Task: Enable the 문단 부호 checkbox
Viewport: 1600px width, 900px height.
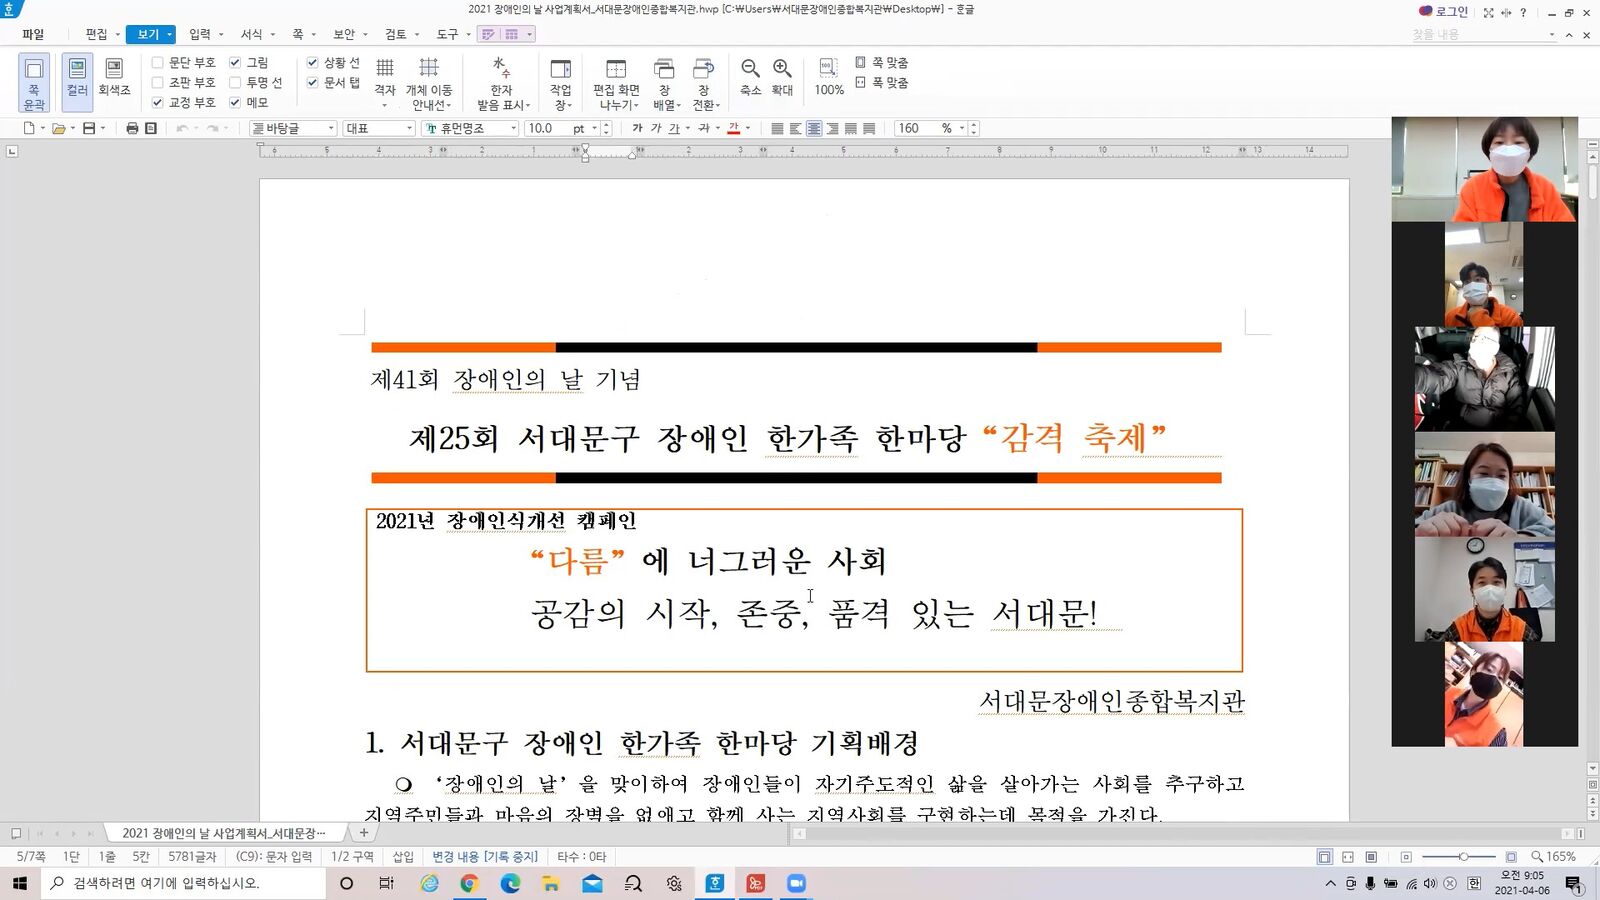Action: [x=157, y=62]
